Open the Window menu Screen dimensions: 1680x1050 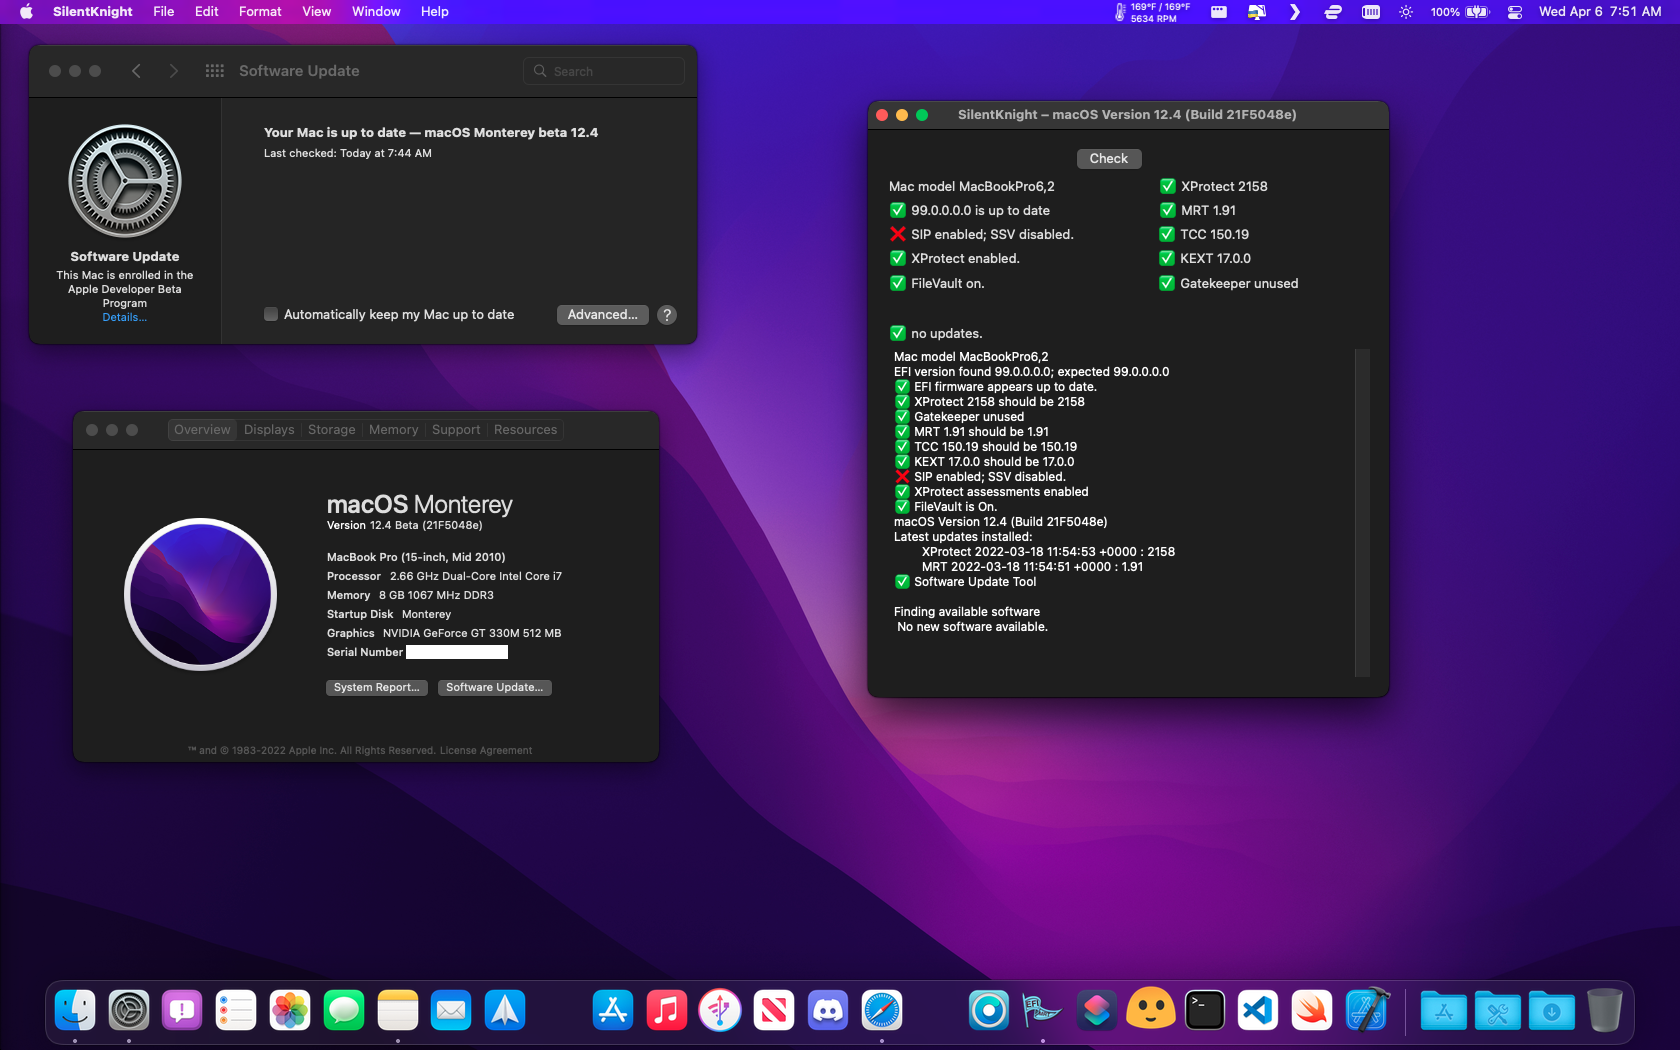click(x=376, y=12)
